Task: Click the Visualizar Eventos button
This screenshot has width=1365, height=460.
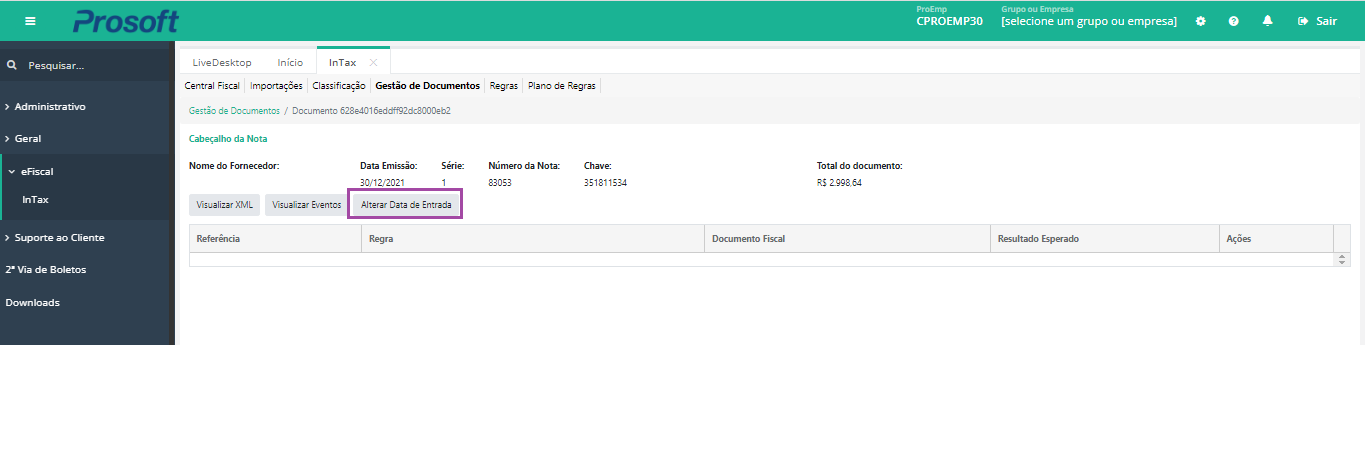Action: point(307,204)
